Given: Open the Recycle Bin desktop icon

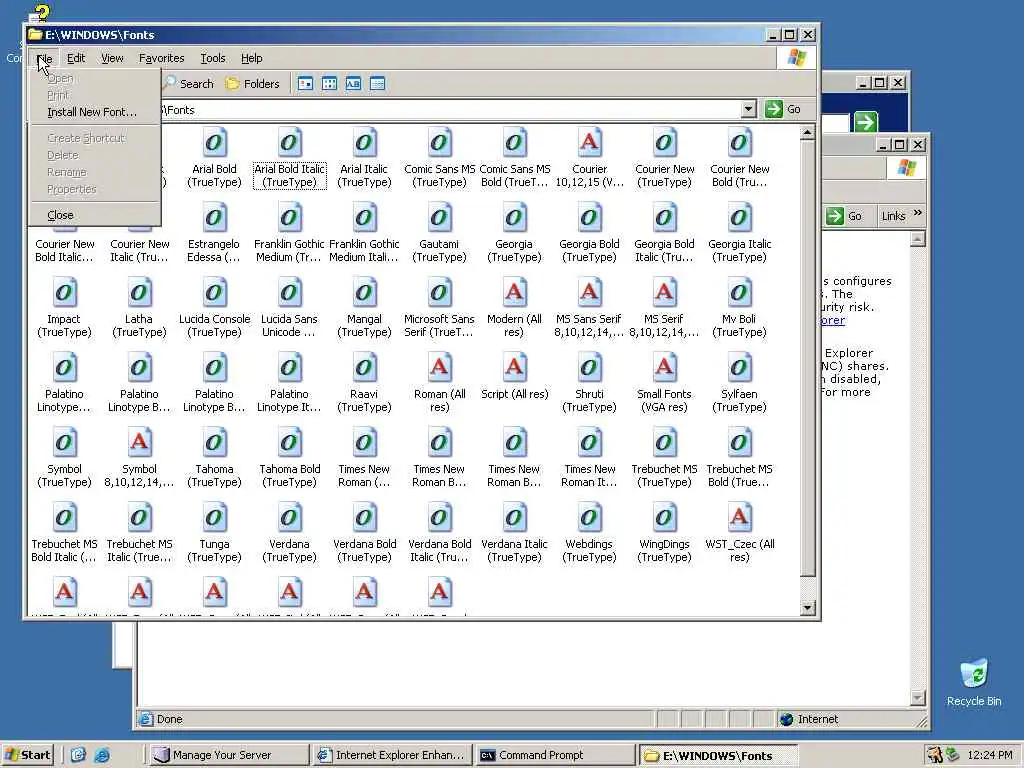Looking at the screenshot, I should [974, 682].
